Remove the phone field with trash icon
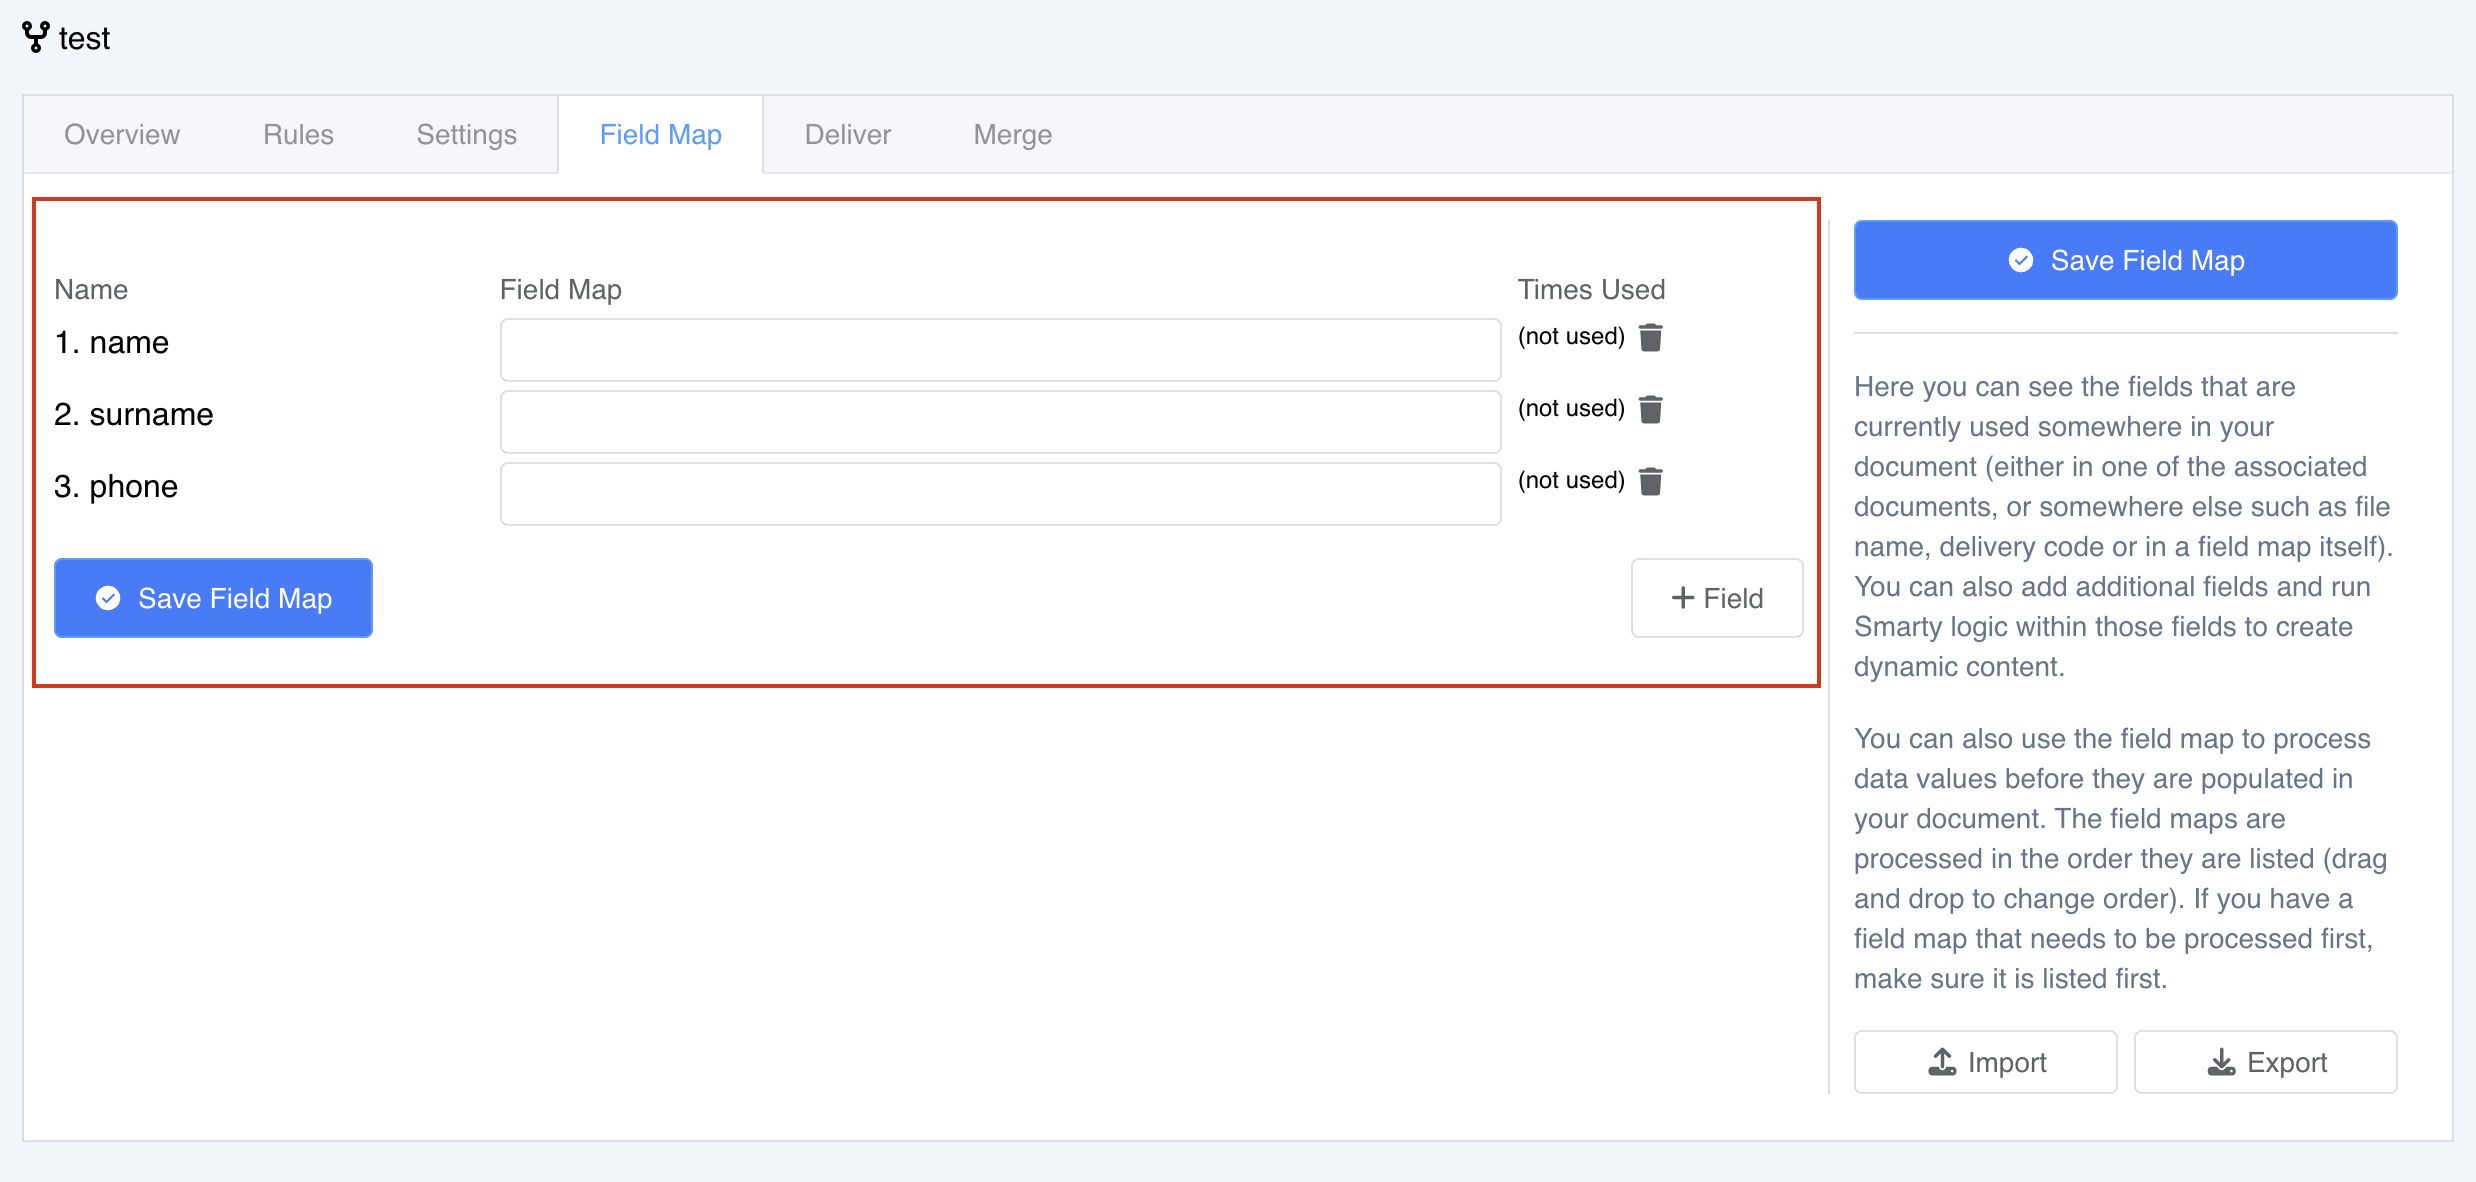 click(x=1651, y=482)
